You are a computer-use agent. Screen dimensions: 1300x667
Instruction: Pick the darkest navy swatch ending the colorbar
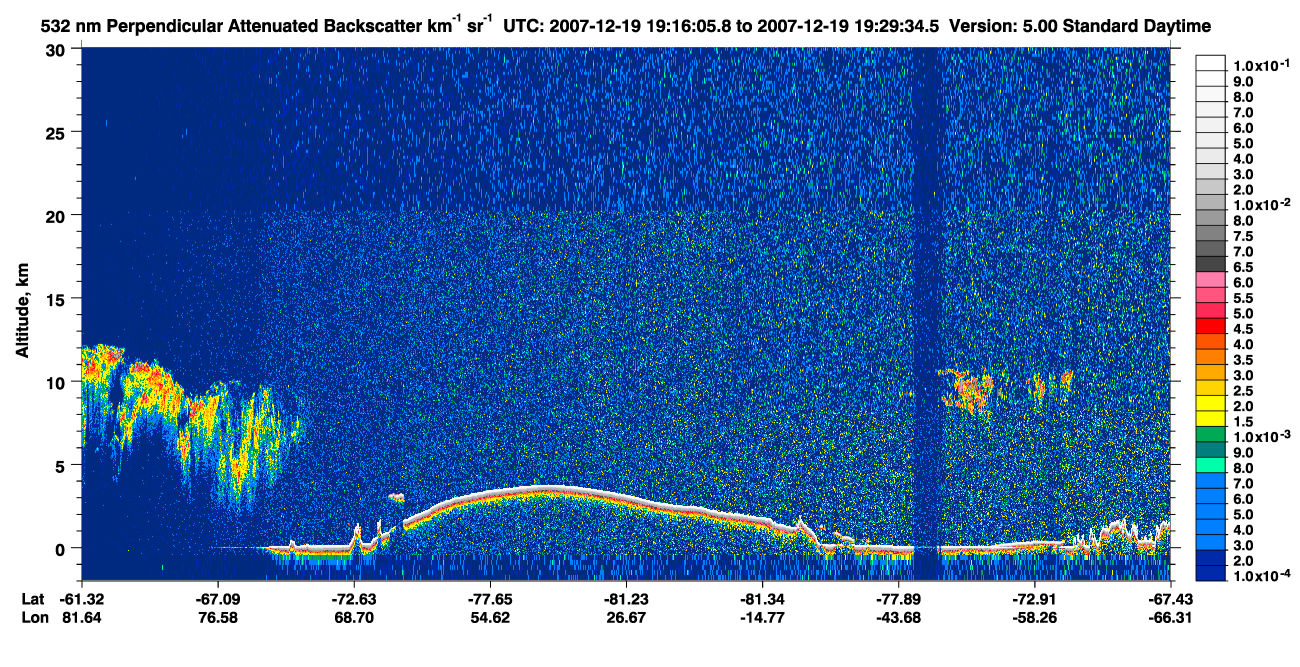1211,574
